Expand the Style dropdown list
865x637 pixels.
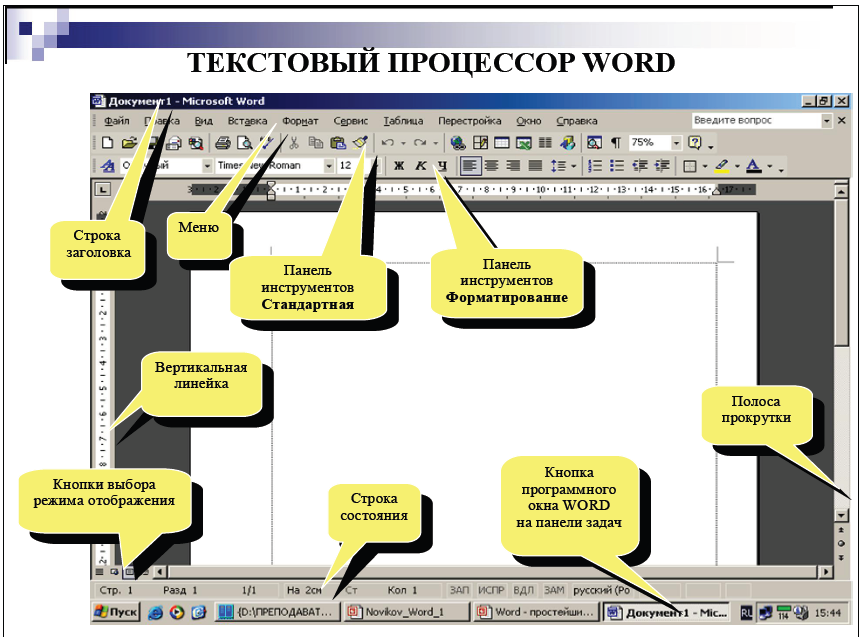point(207,165)
